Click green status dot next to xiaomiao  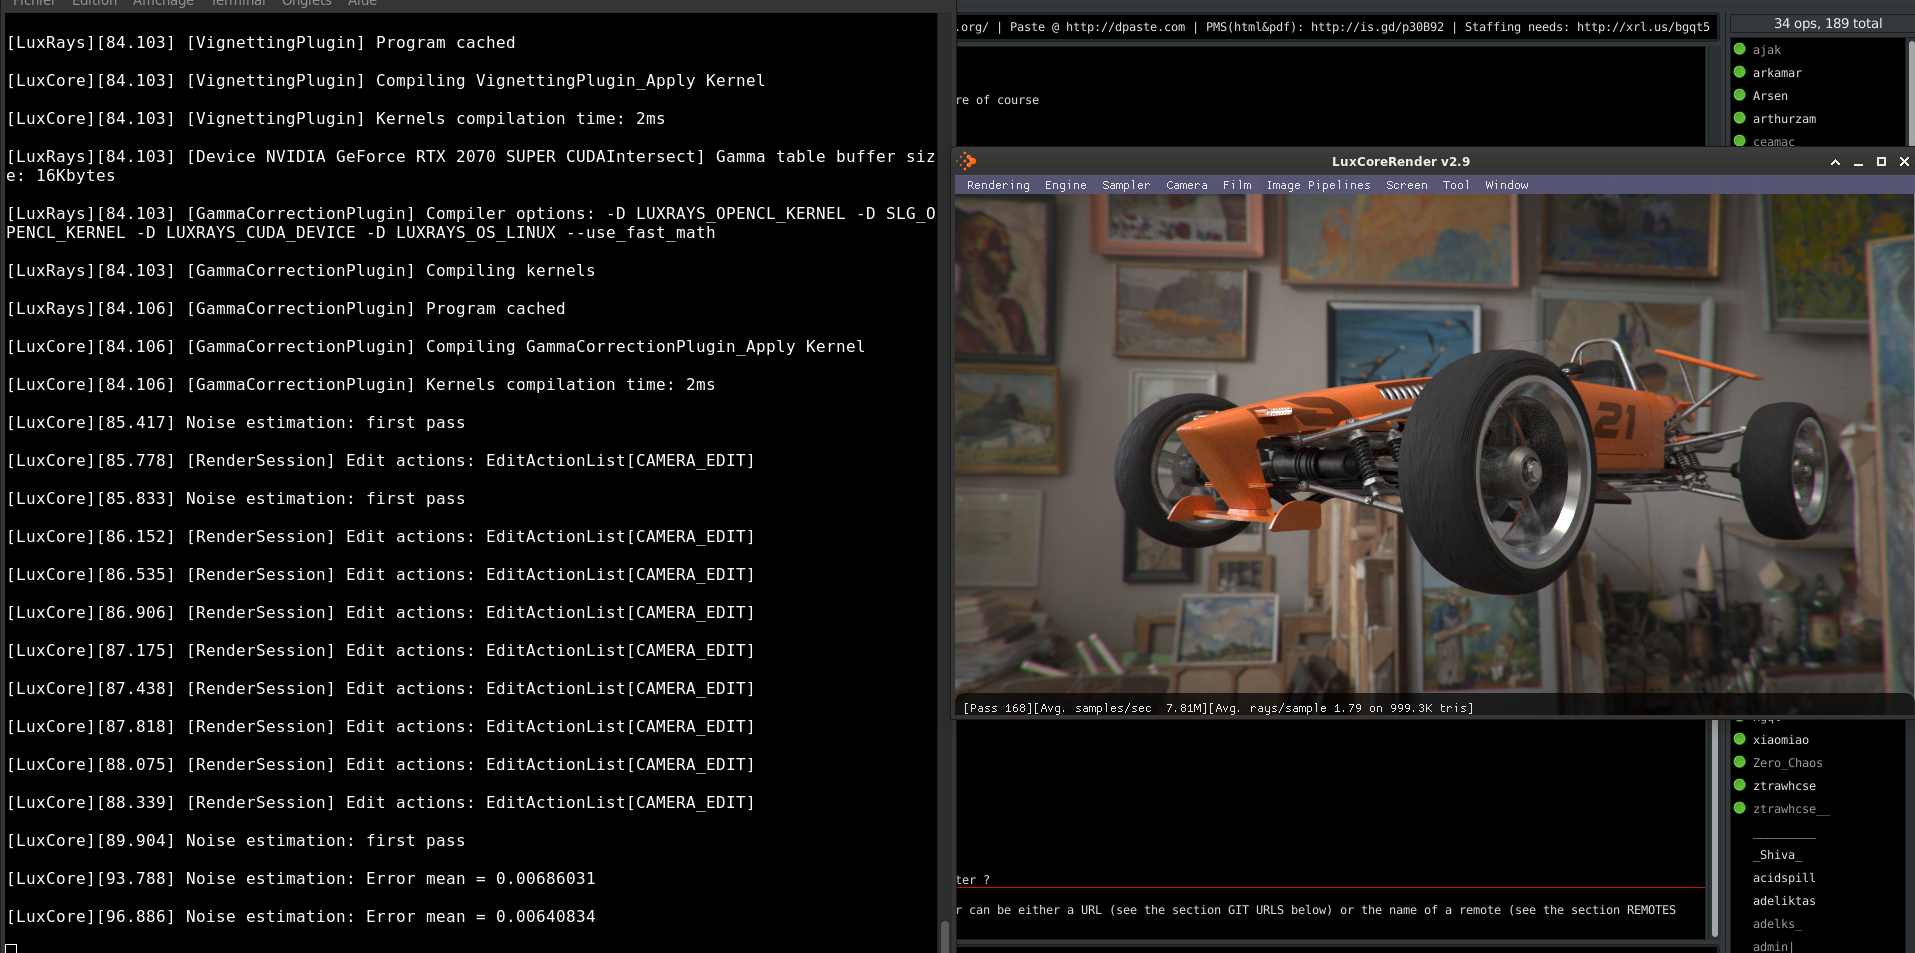1740,739
